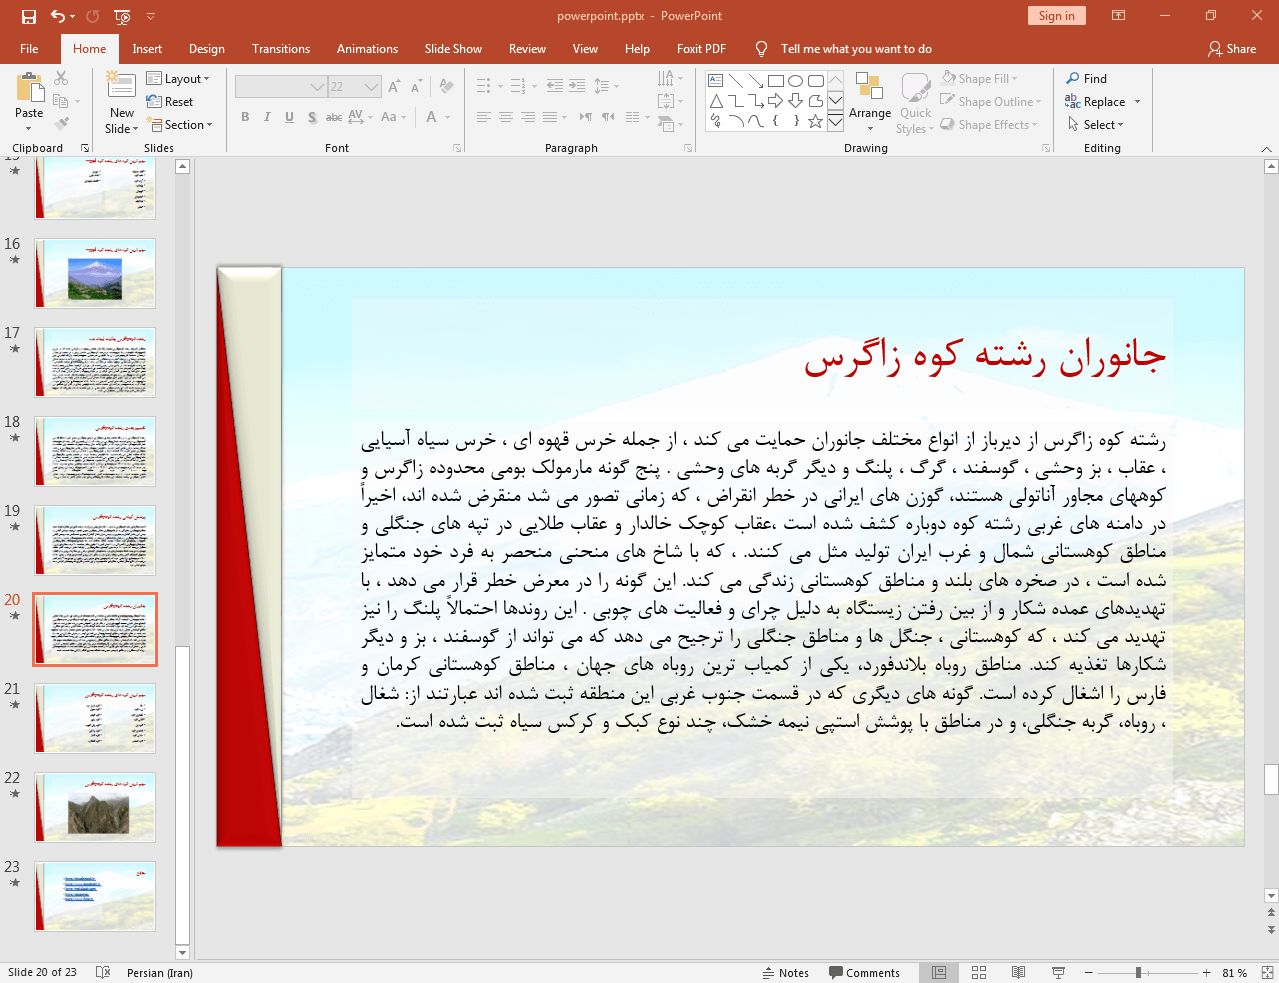The height and width of the screenshot is (983, 1279).
Task: Choose the Right Arrow block shape
Action: [x=776, y=101]
